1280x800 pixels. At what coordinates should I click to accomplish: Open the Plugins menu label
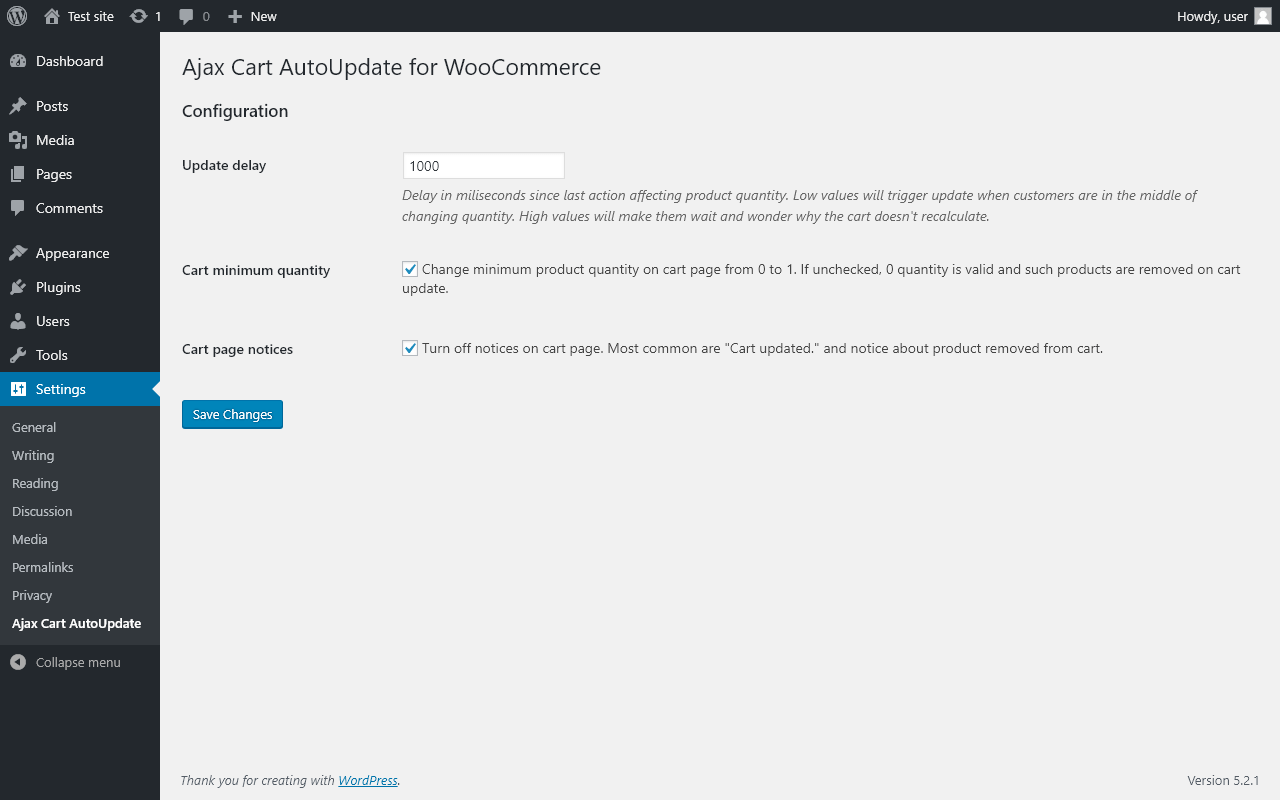click(x=58, y=287)
